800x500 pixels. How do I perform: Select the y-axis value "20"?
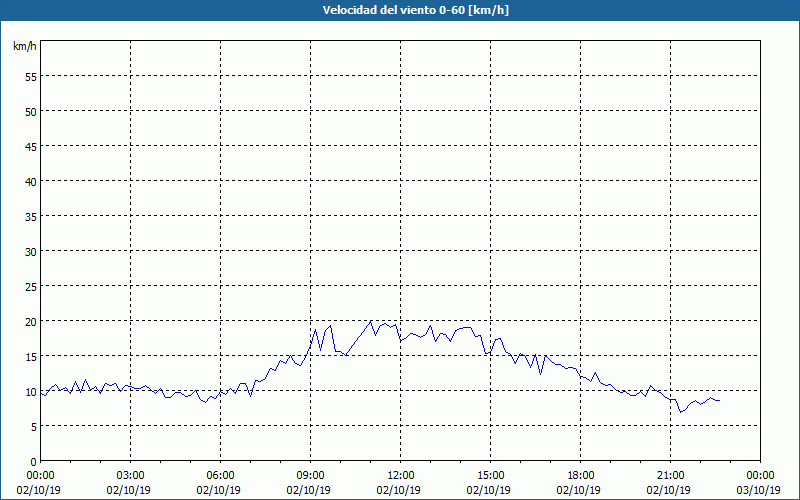(x=31, y=321)
